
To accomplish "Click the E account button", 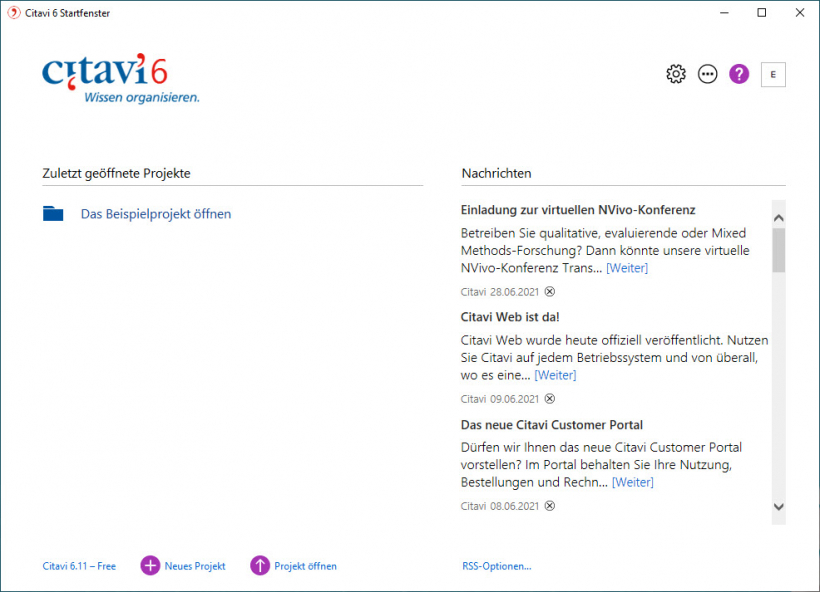I will [x=773, y=73].
